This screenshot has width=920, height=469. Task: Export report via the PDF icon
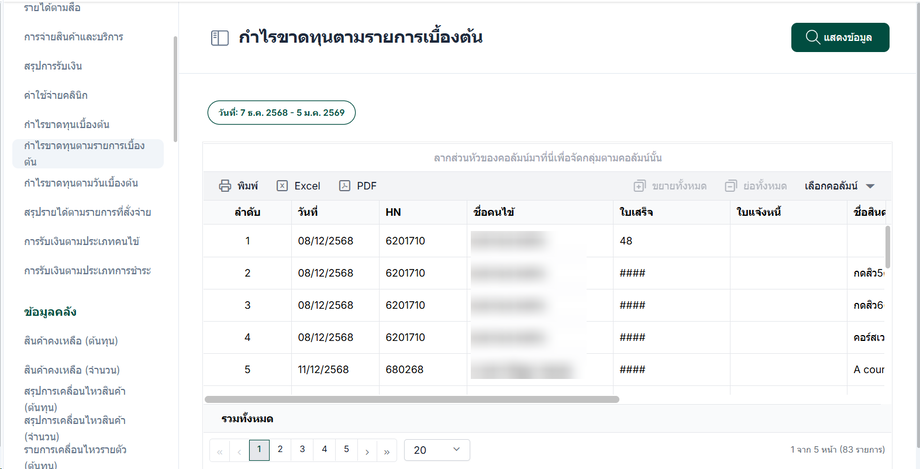pyautogui.click(x=345, y=186)
